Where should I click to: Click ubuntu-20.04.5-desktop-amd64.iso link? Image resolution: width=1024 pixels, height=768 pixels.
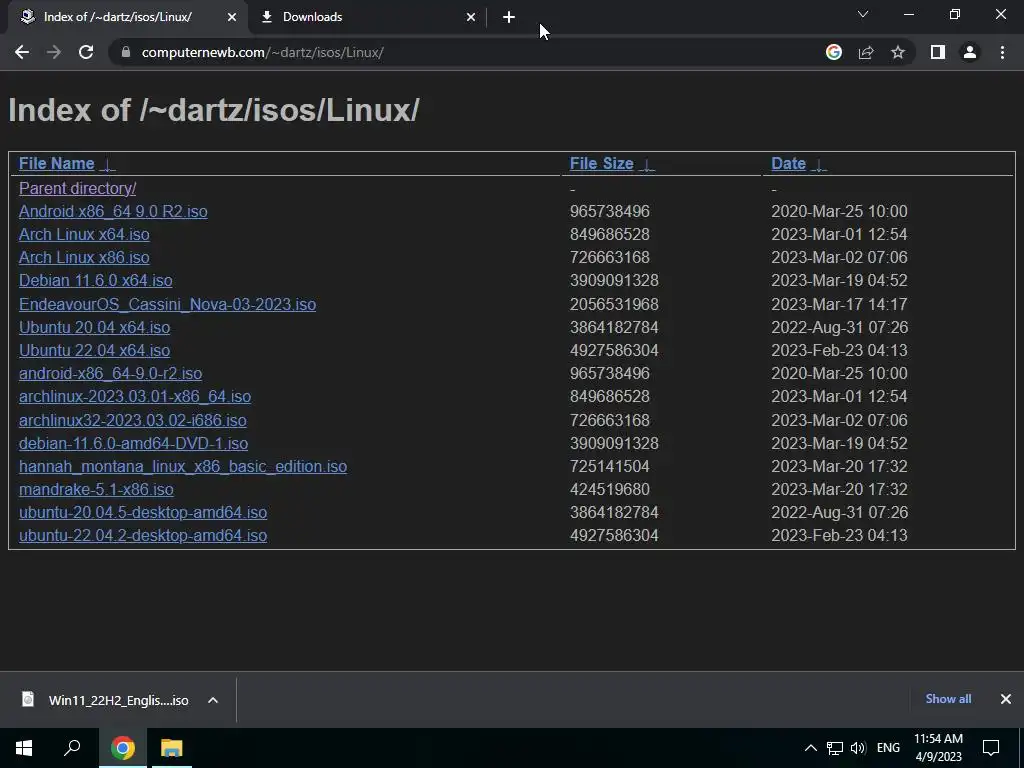[x=143, y=513]
